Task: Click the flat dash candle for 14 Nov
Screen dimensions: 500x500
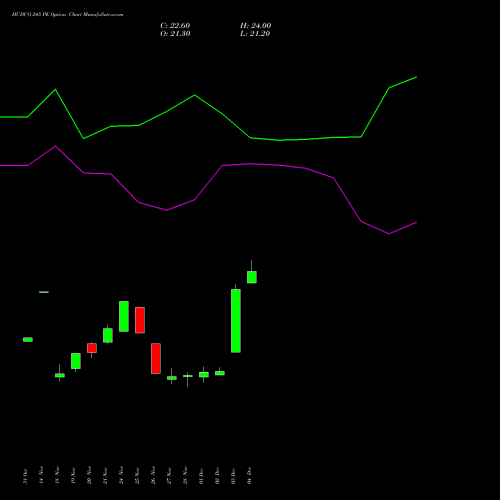Action: click(x=44, y=292)
